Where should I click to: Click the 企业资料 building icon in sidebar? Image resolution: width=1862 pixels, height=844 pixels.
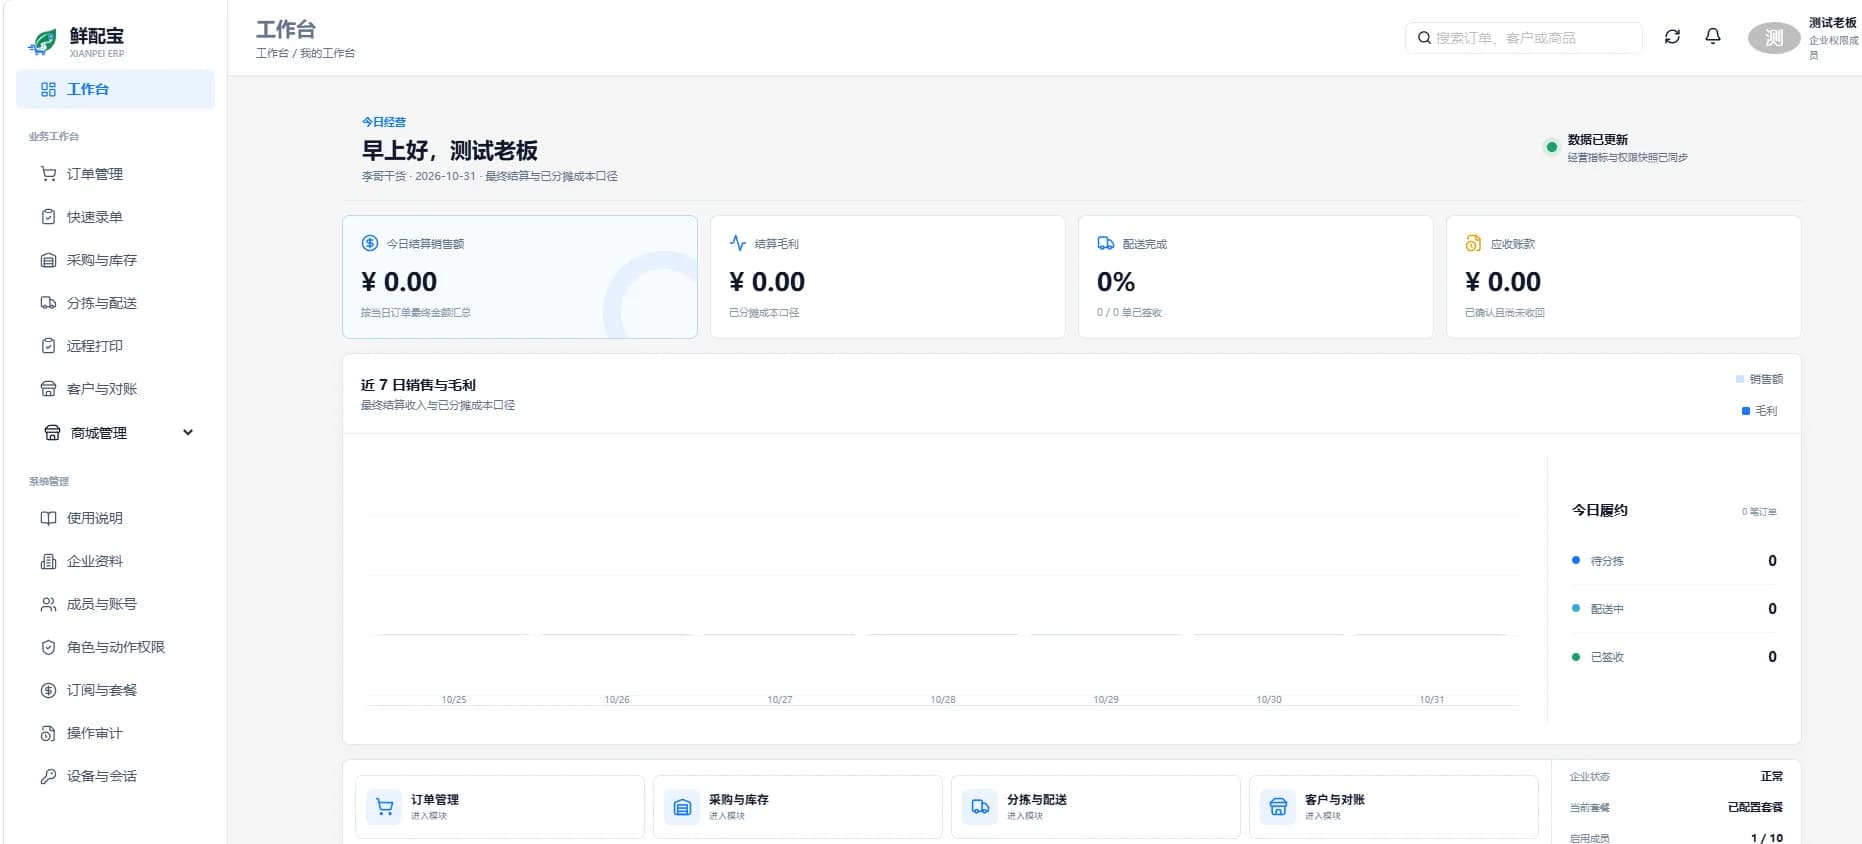(x=48, y=561)
